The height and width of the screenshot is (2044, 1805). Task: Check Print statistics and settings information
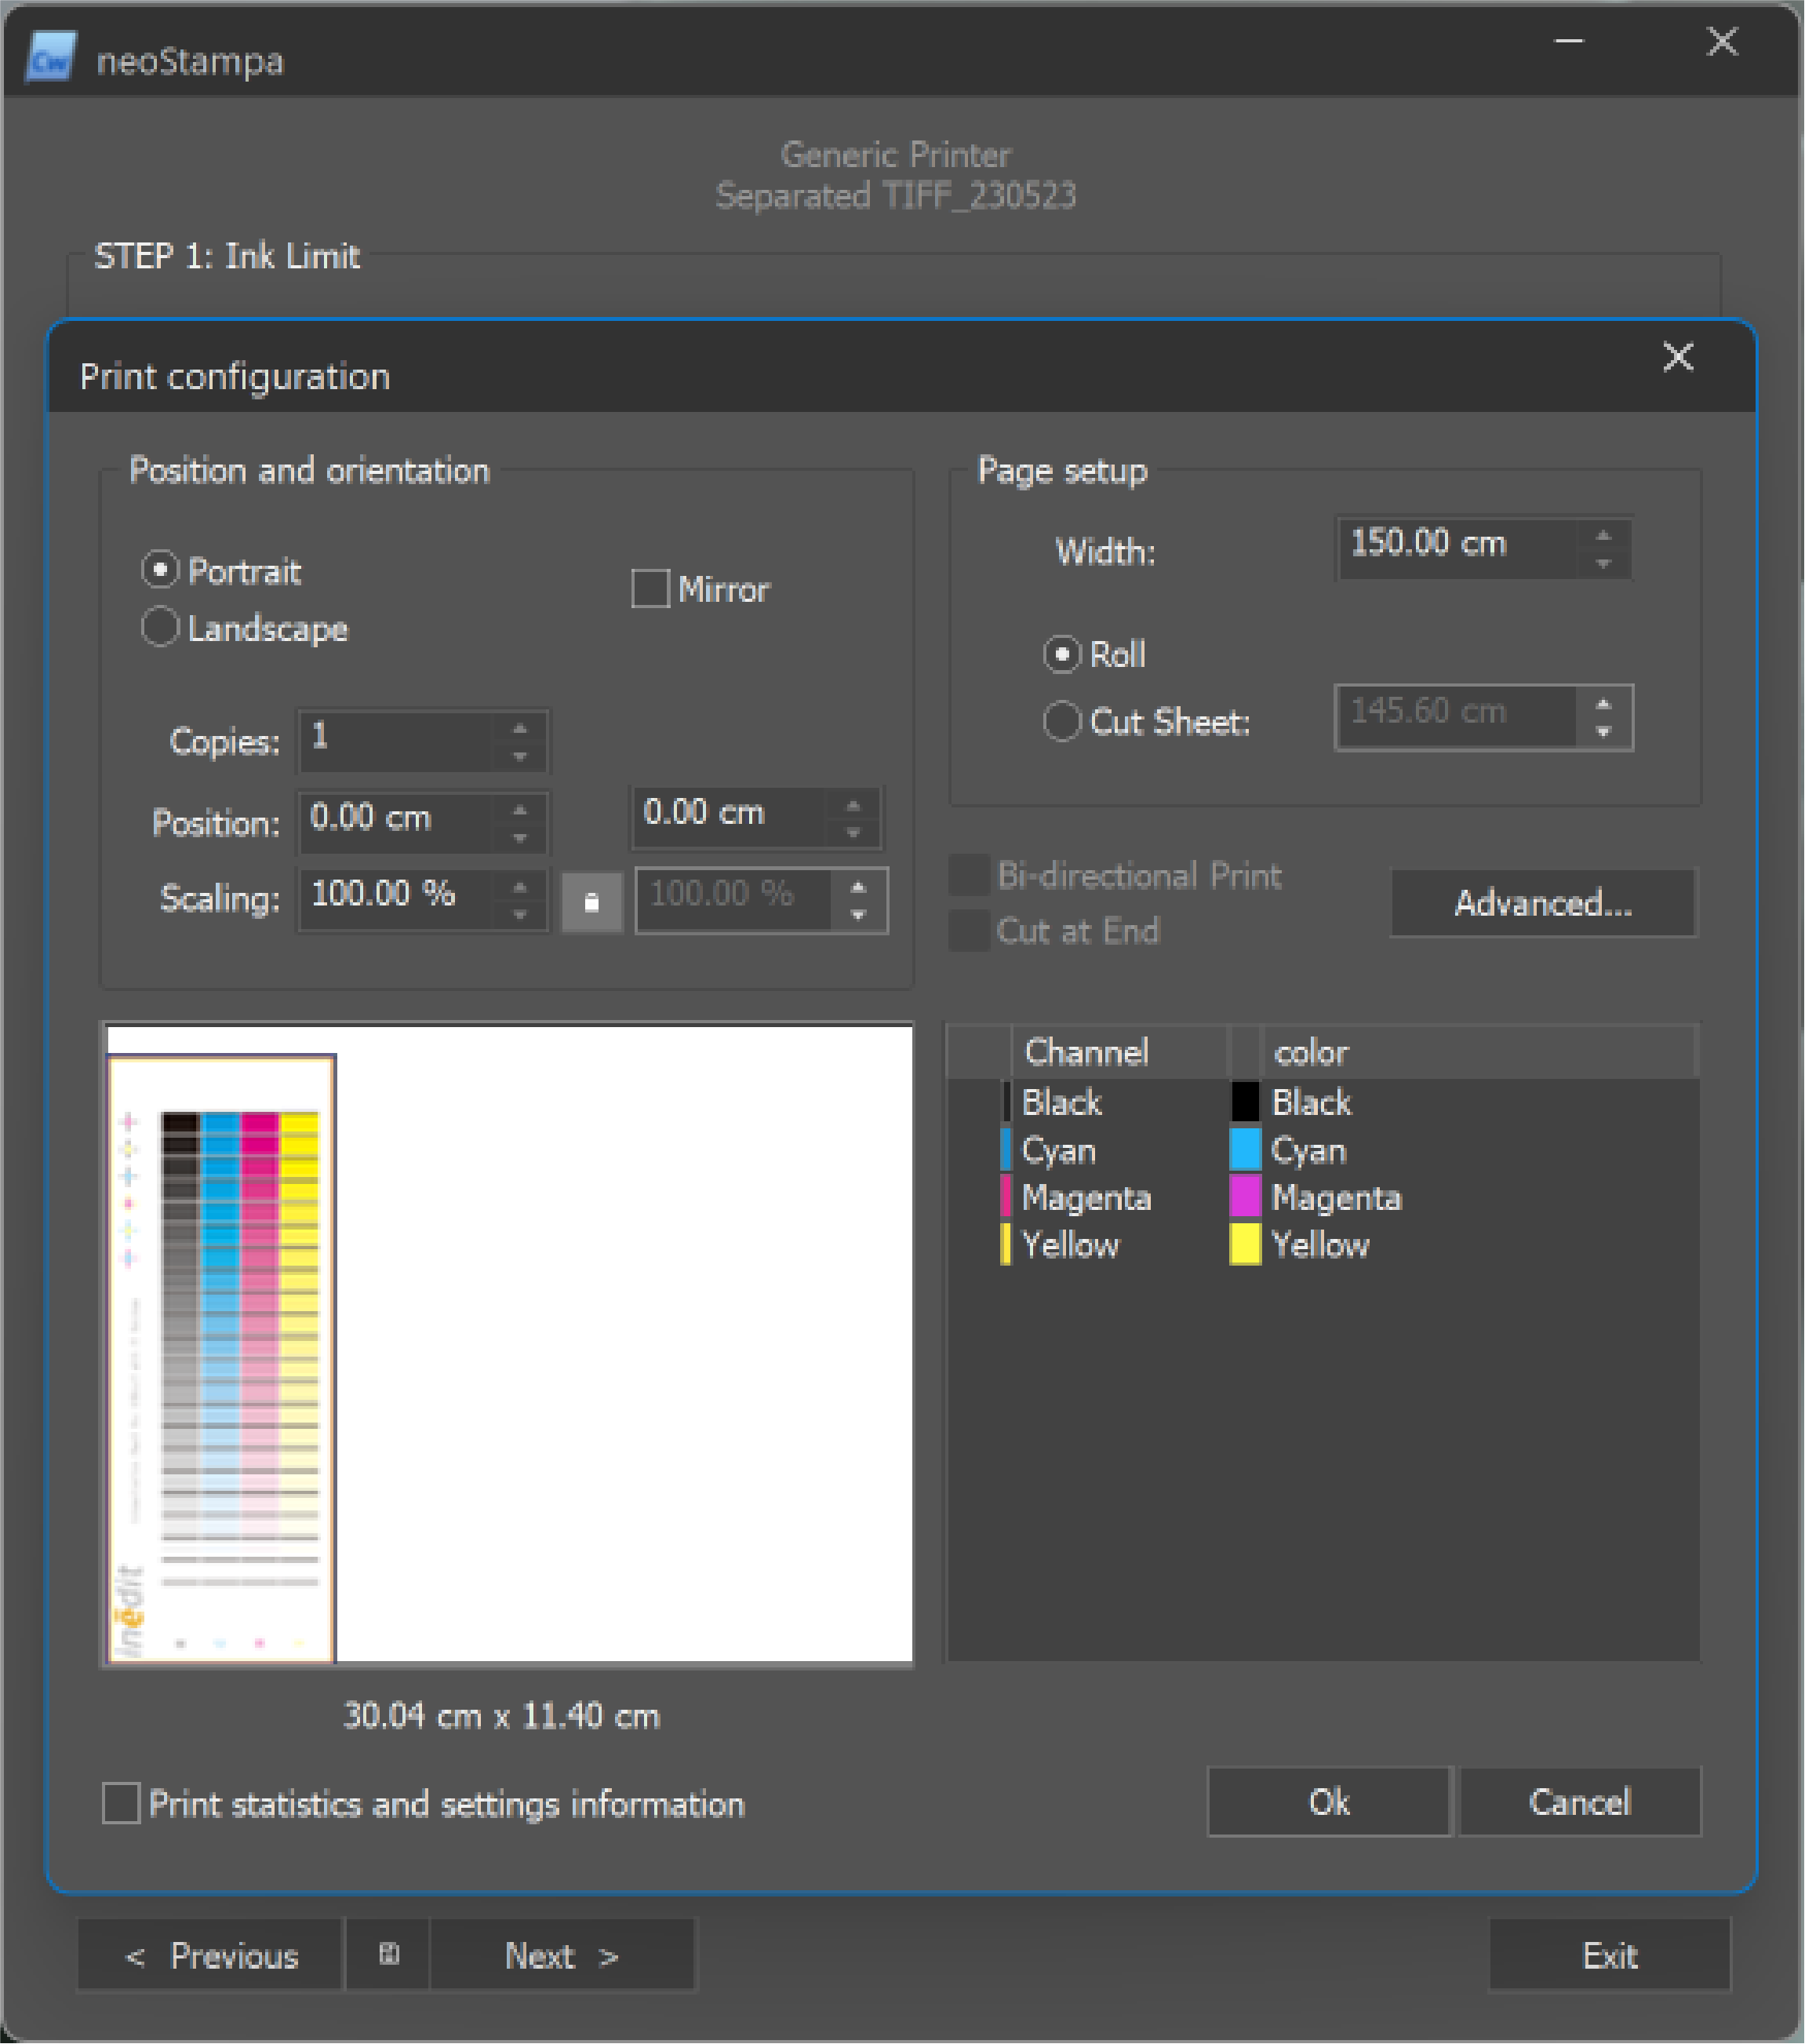[x=122, y=1804]
